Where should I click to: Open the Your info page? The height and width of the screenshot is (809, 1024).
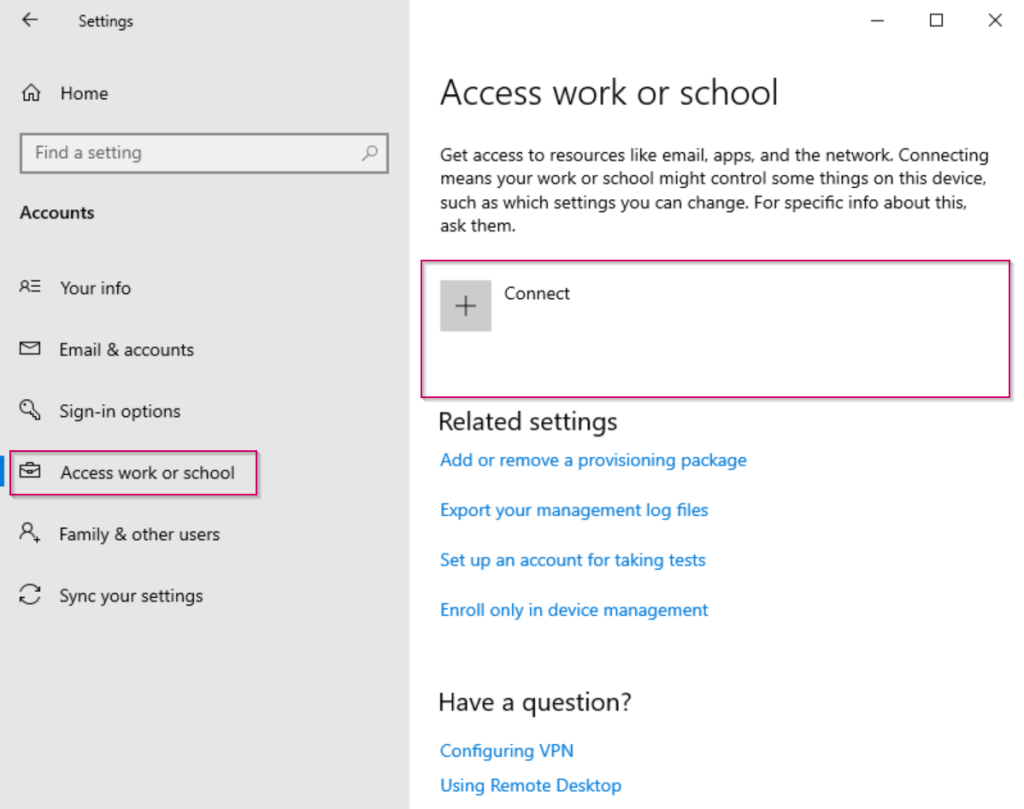[x=95, y=288]
